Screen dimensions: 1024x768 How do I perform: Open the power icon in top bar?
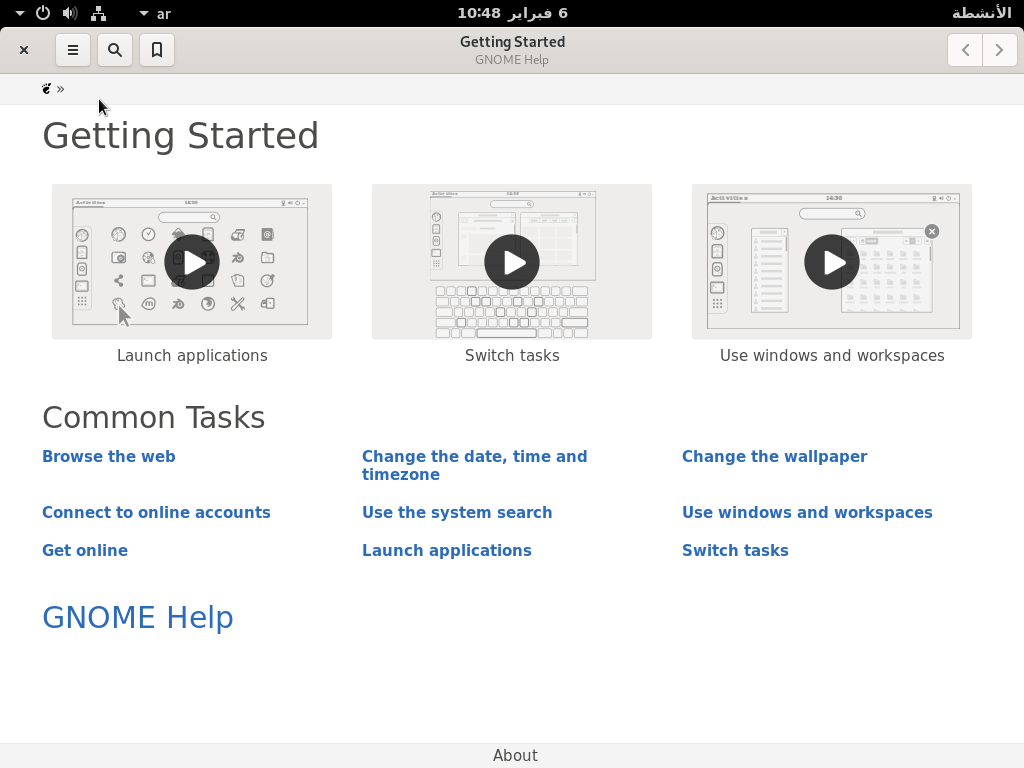tap(42, 13)
